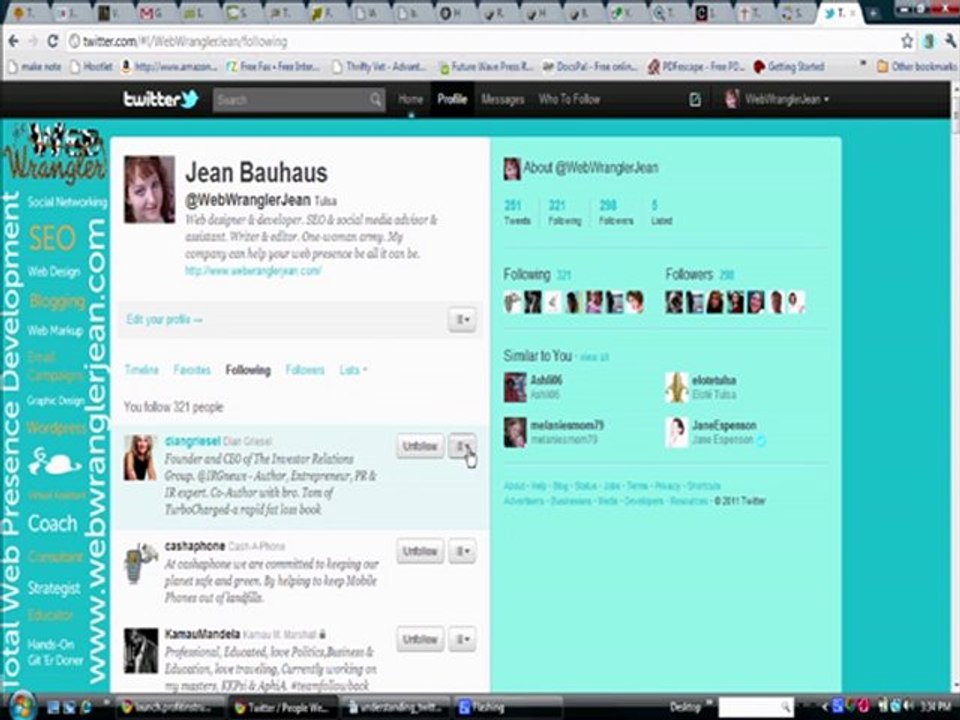
Task: Open the webwranglerjean.com profile link
Action: click(253, 271)
